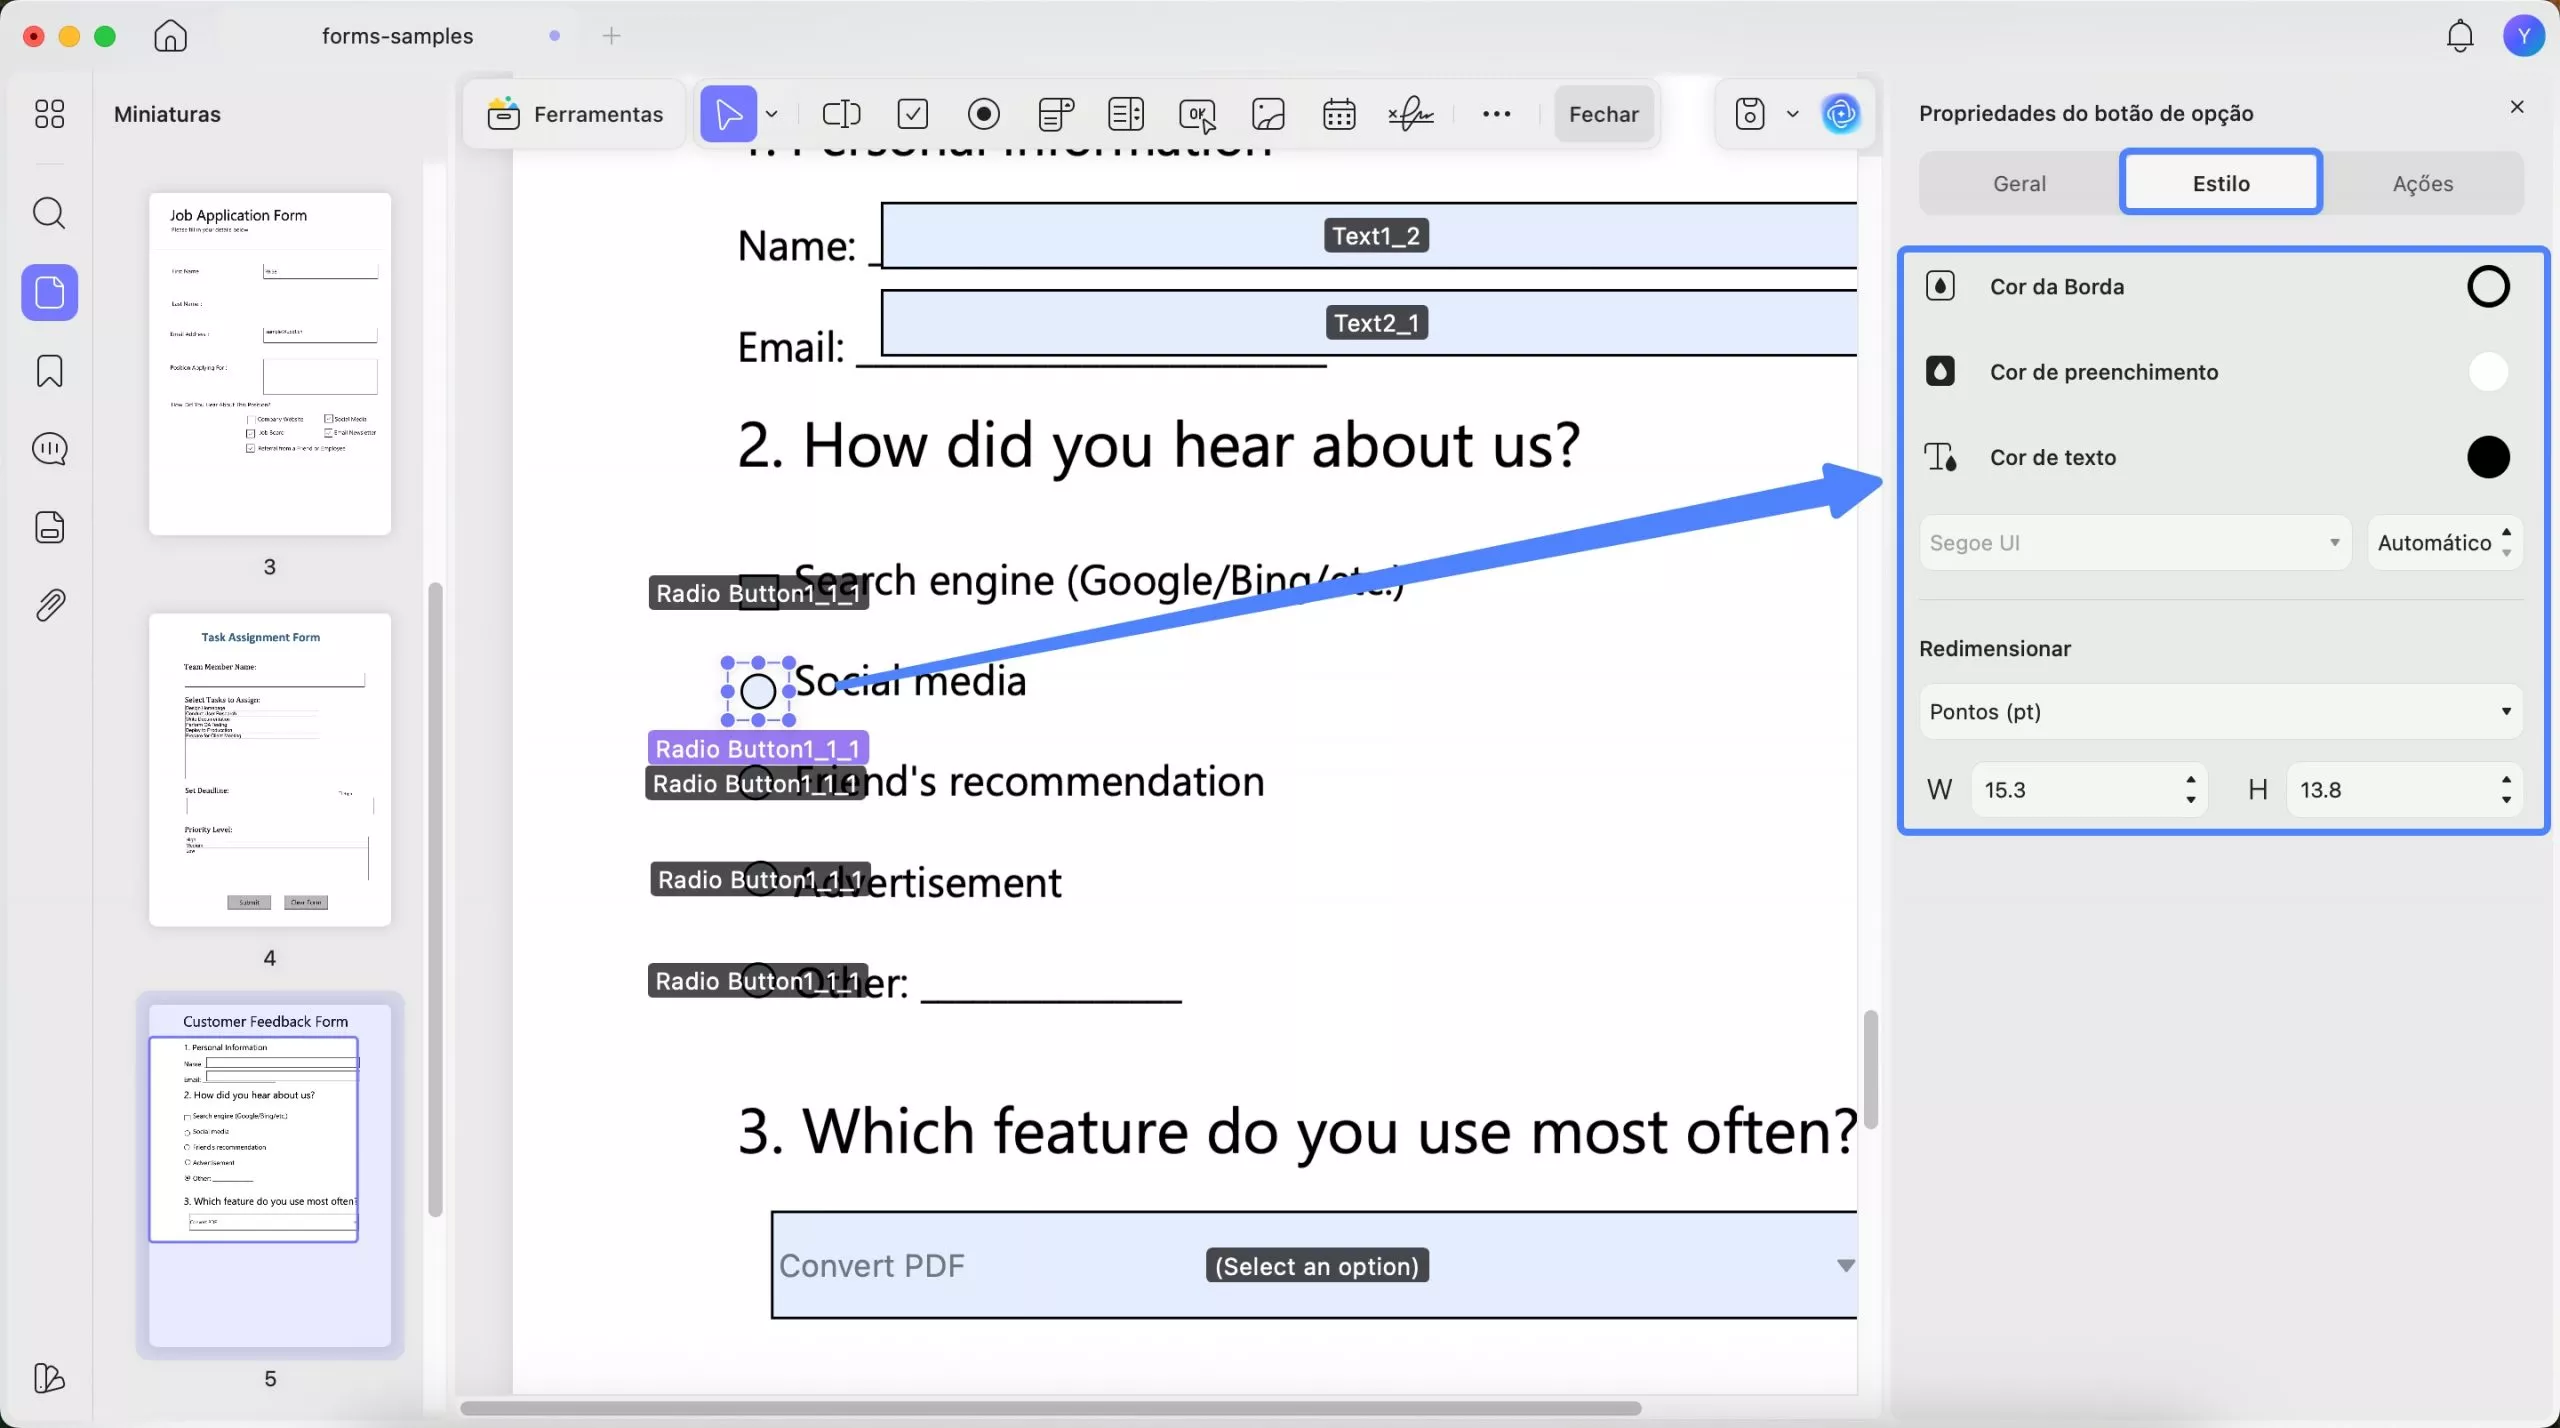Open the Pontos (pt) units dropdown

pyautogui.click(x=2221, y=712)
